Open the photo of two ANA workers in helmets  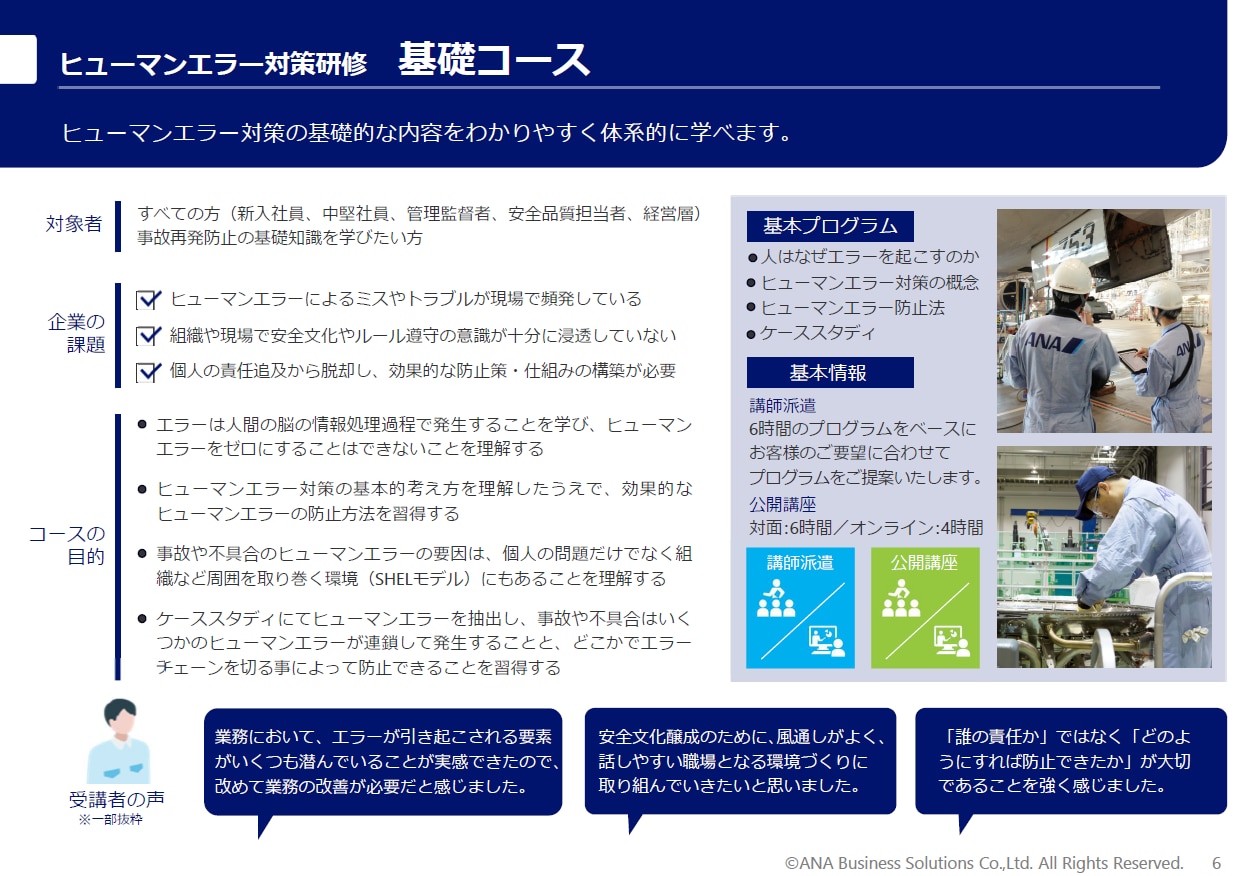tap(1103, 320)
